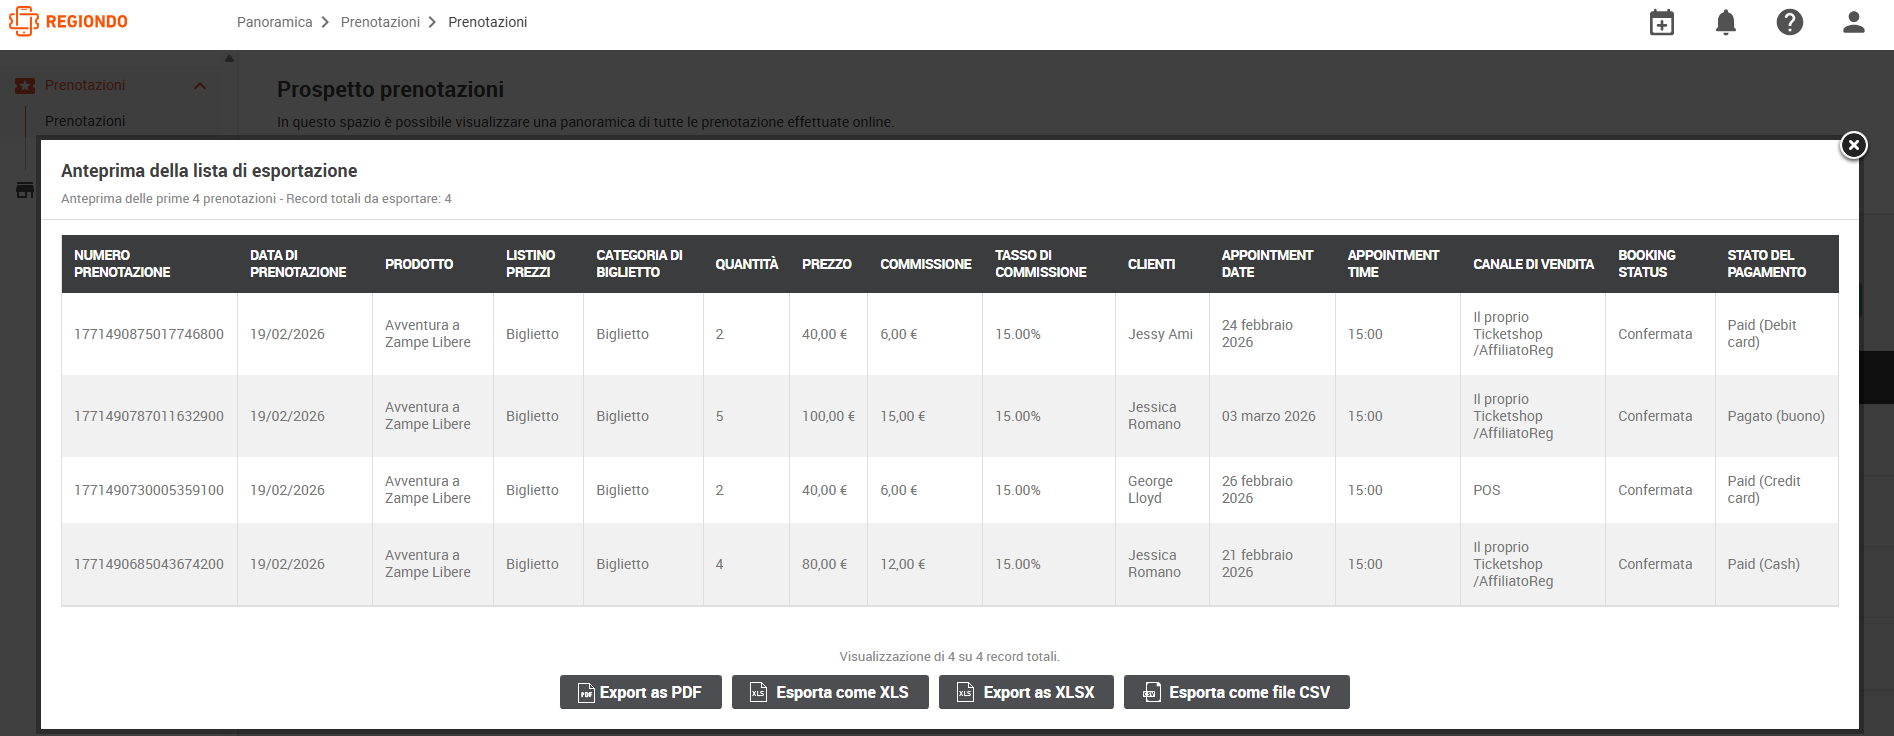Click Esporta come file CSV button

tap(1237, 692)
